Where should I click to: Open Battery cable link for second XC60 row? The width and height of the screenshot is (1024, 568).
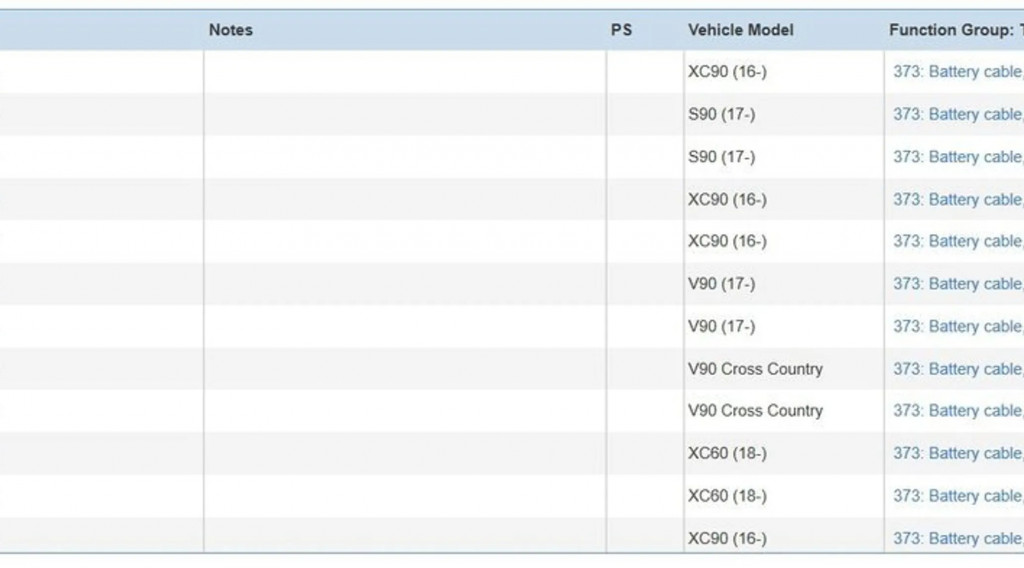[957, 496]
